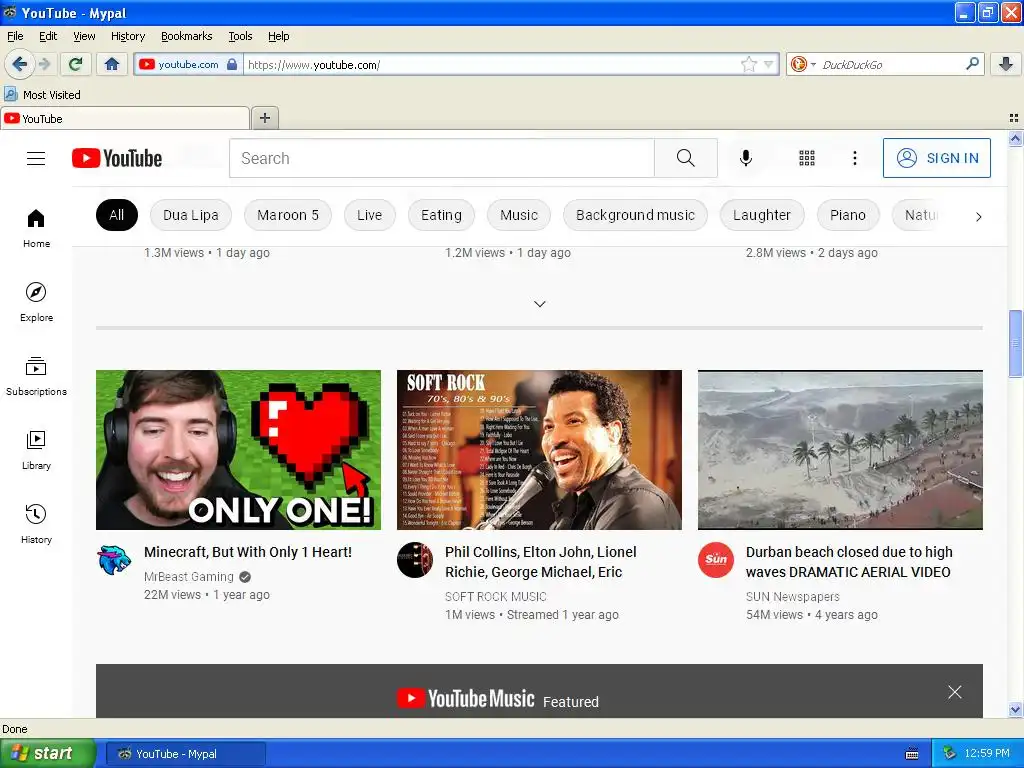The width and height of the screenshot is (1024, 768).
Task: Select the Eating filter chip
Action: pyautogui.click(x=441, y=215)
